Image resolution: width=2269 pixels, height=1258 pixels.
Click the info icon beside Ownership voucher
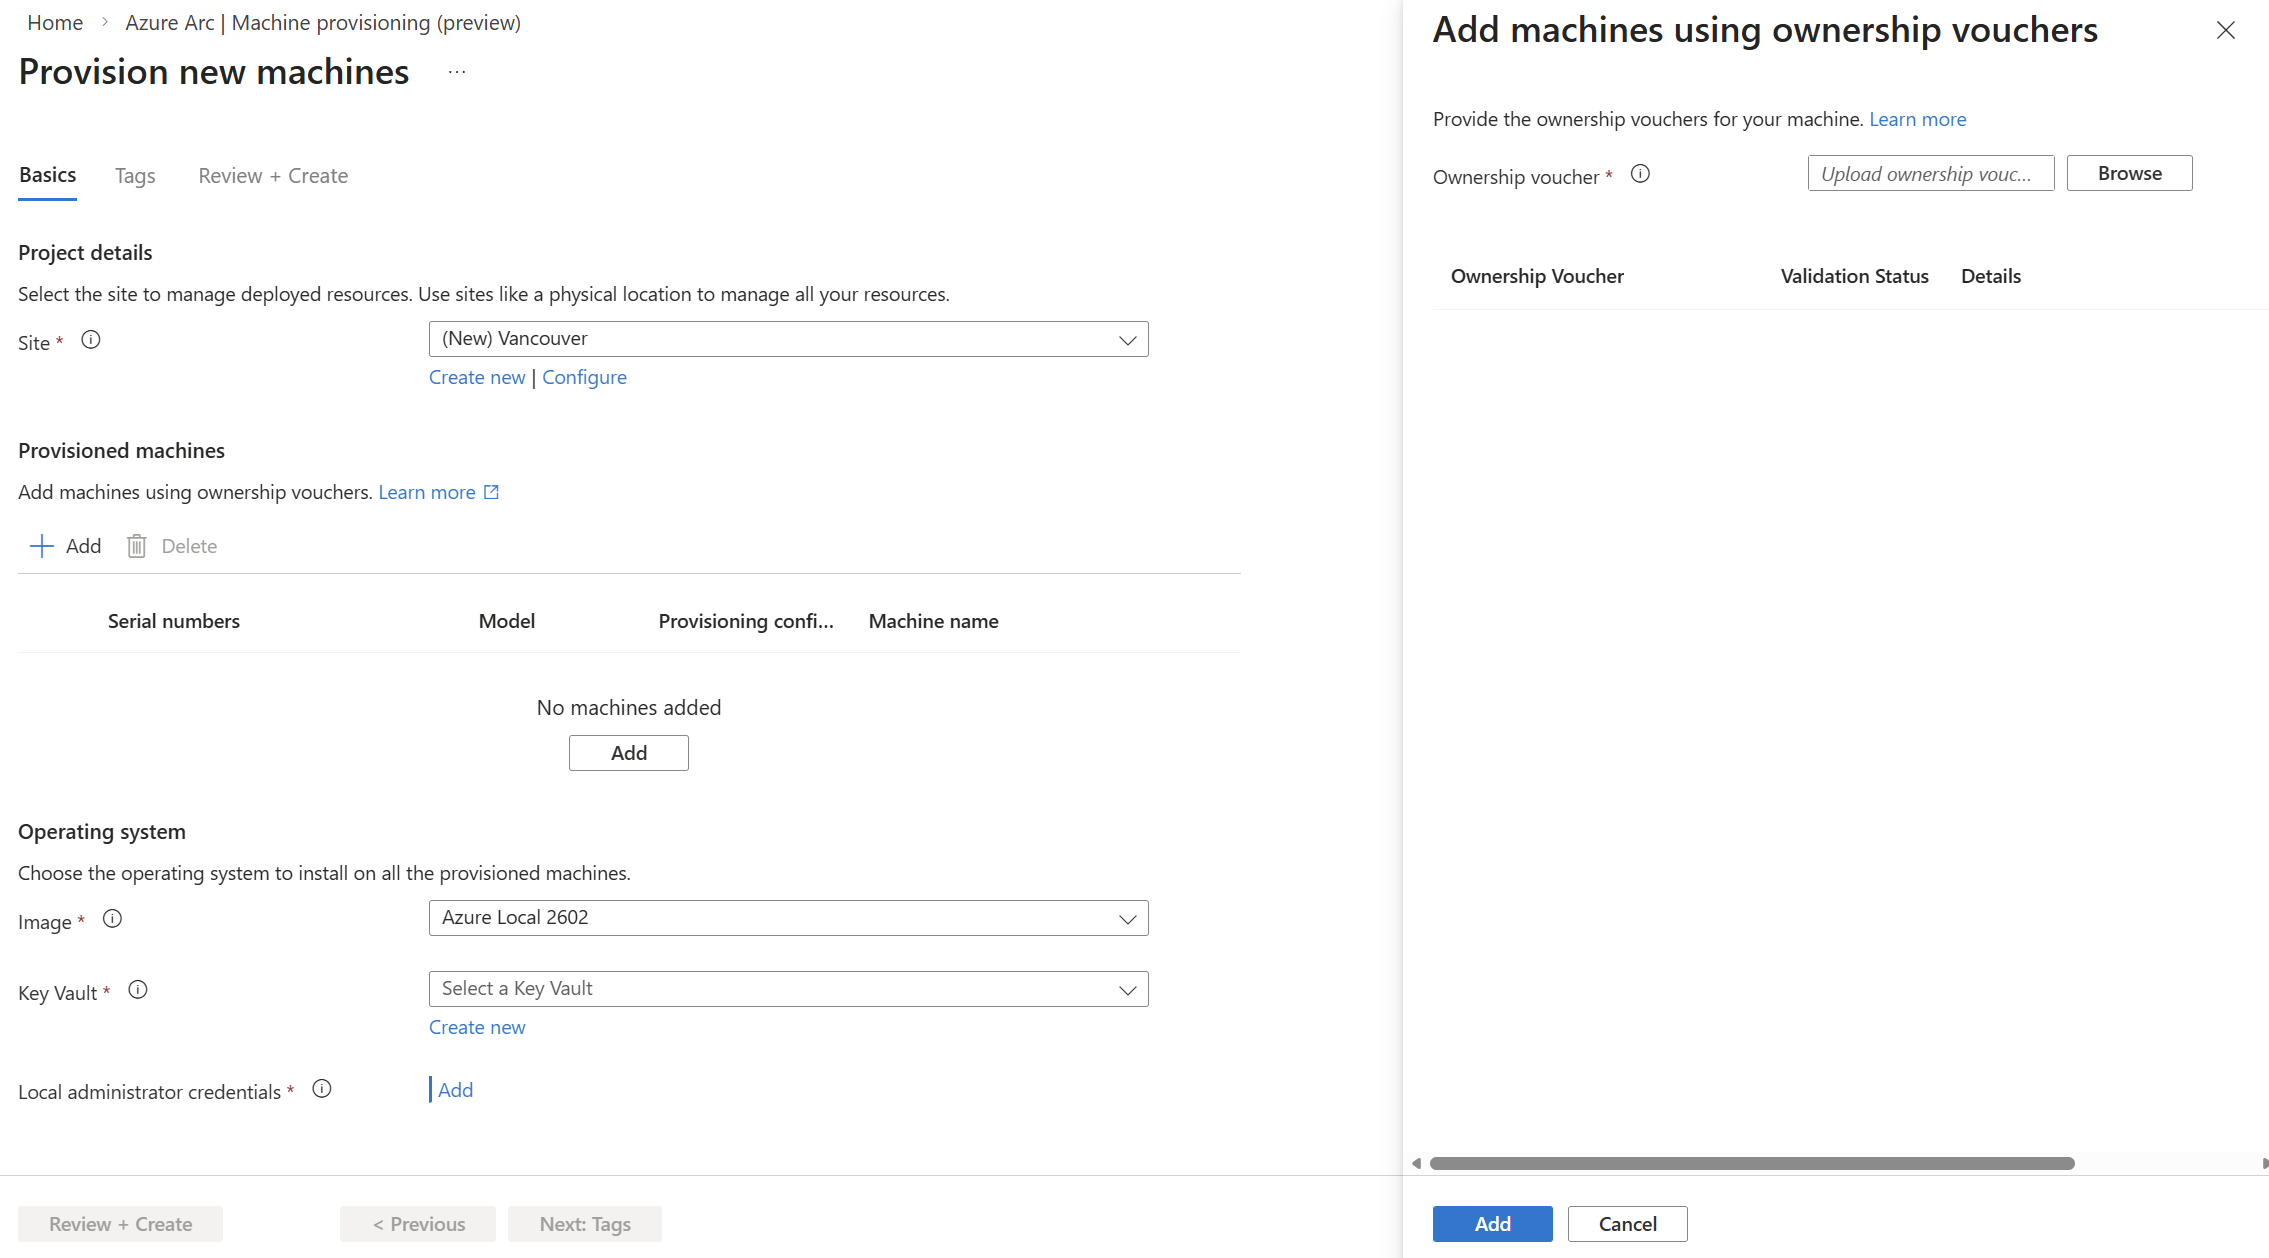(1640, 174)
